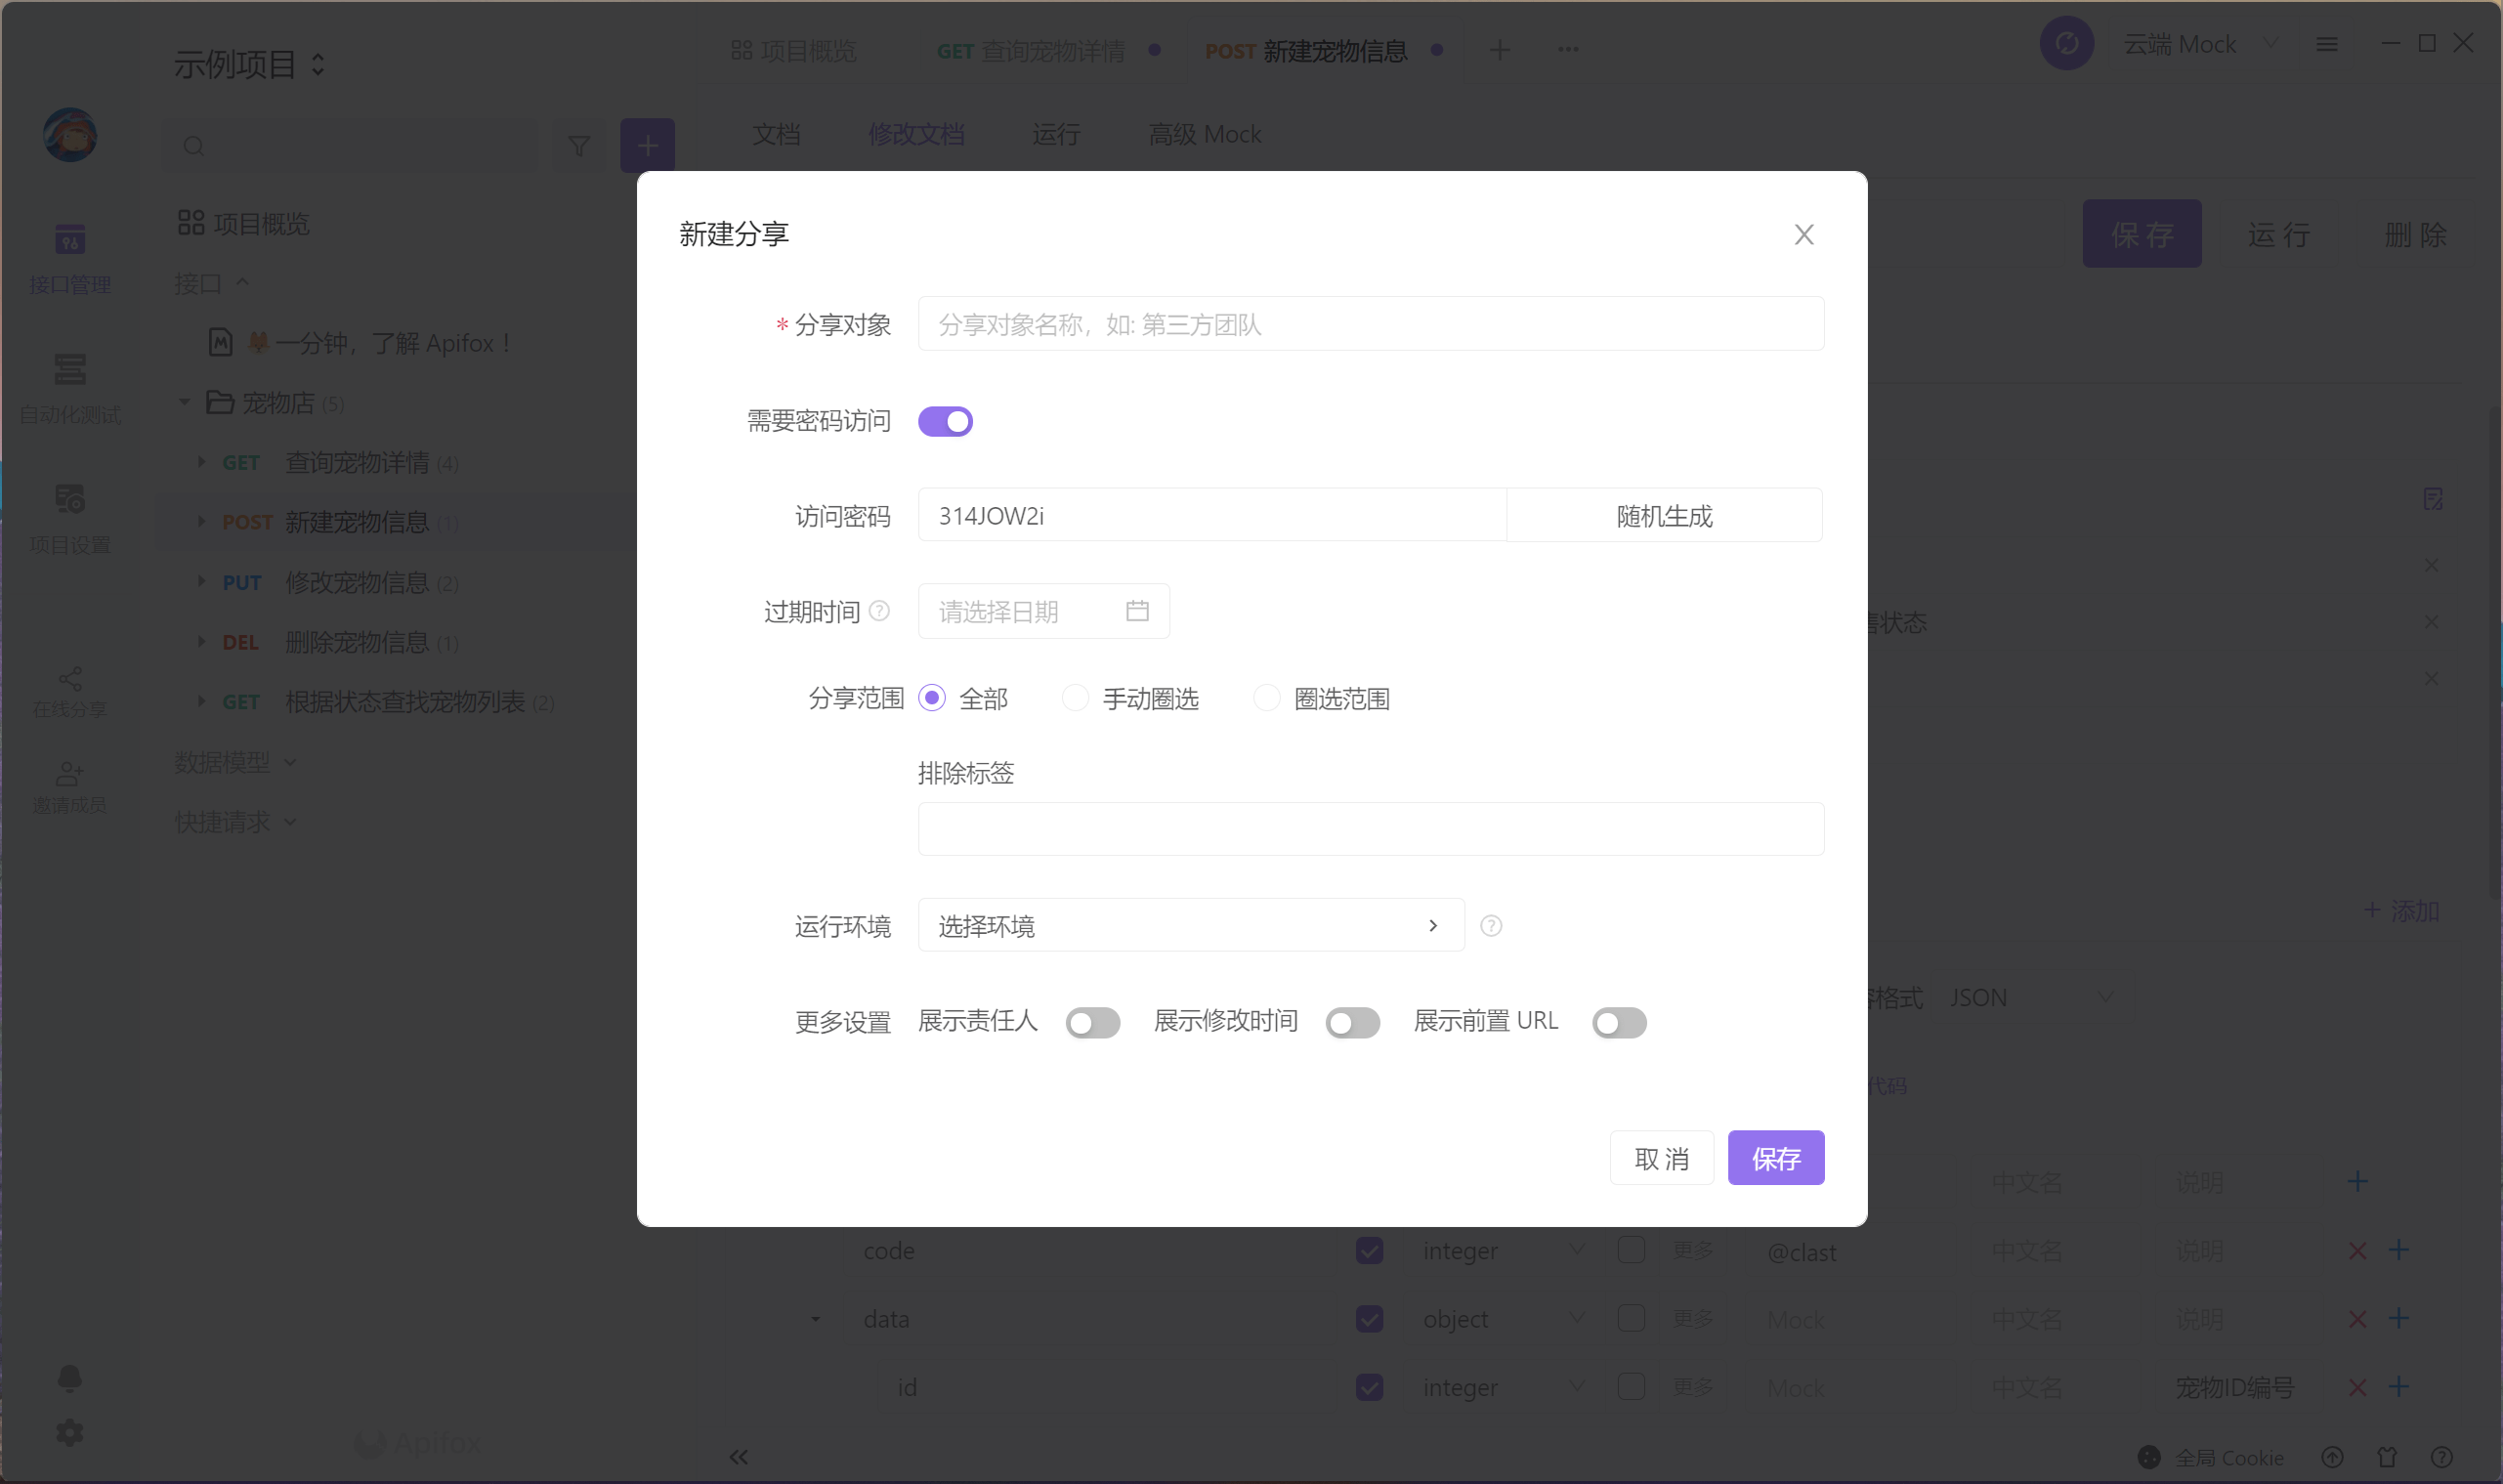Select 接口管理 in the left sidebar

coord(69,257)
